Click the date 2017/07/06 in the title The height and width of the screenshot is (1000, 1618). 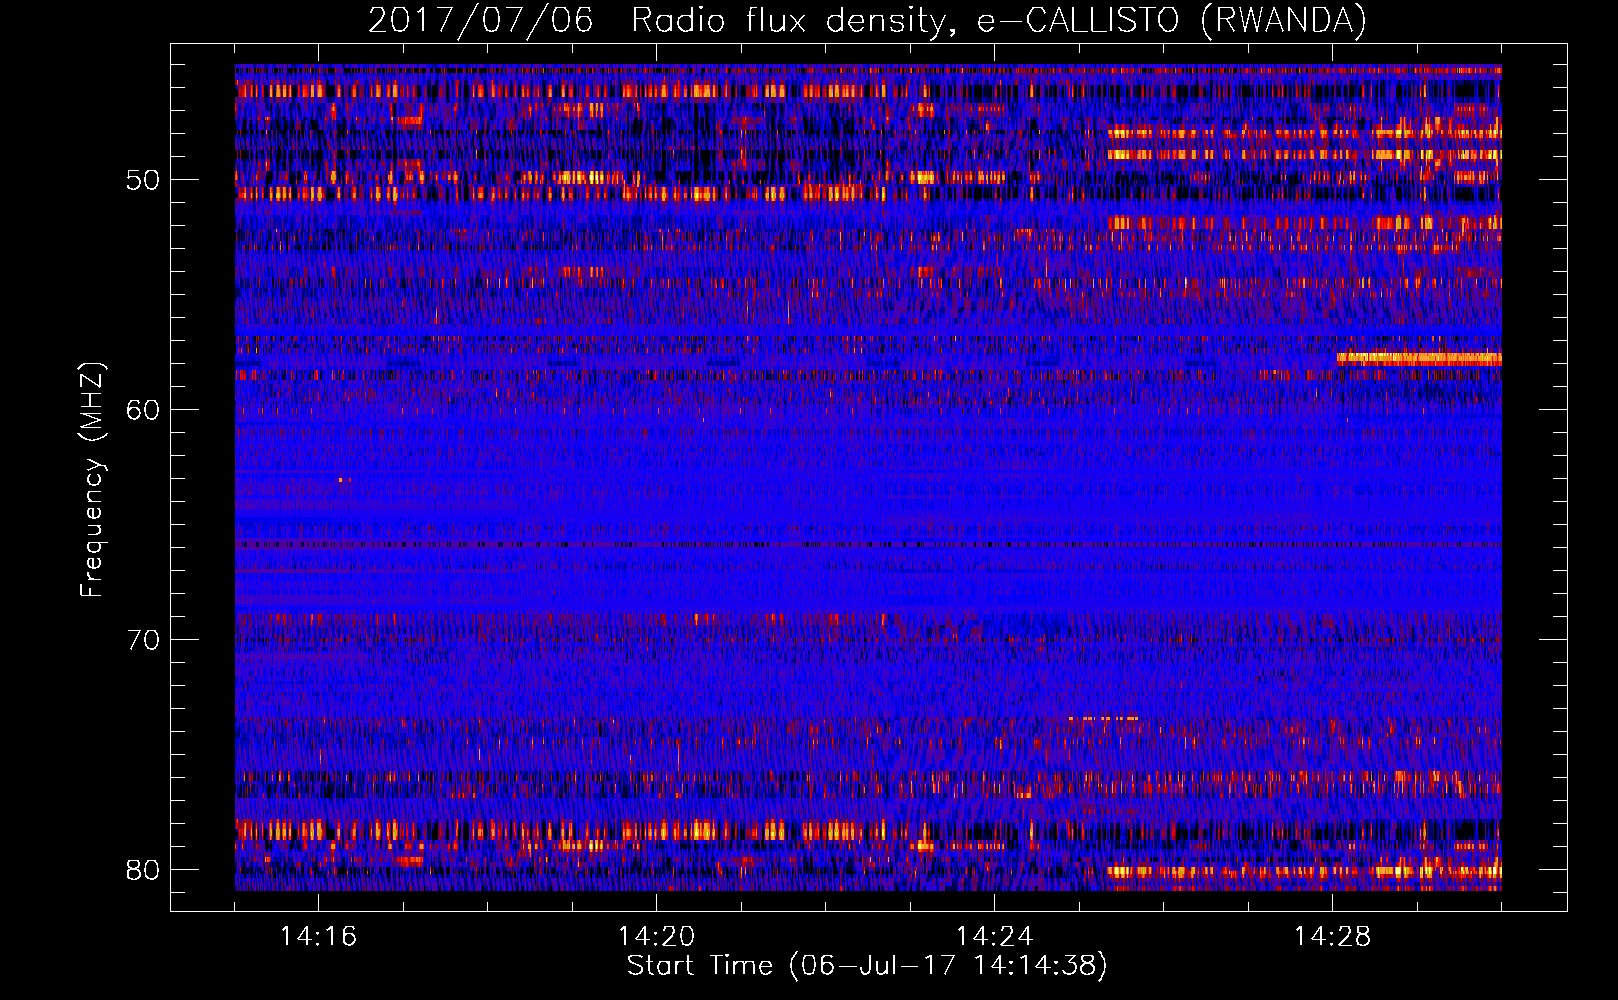point(480,20)
